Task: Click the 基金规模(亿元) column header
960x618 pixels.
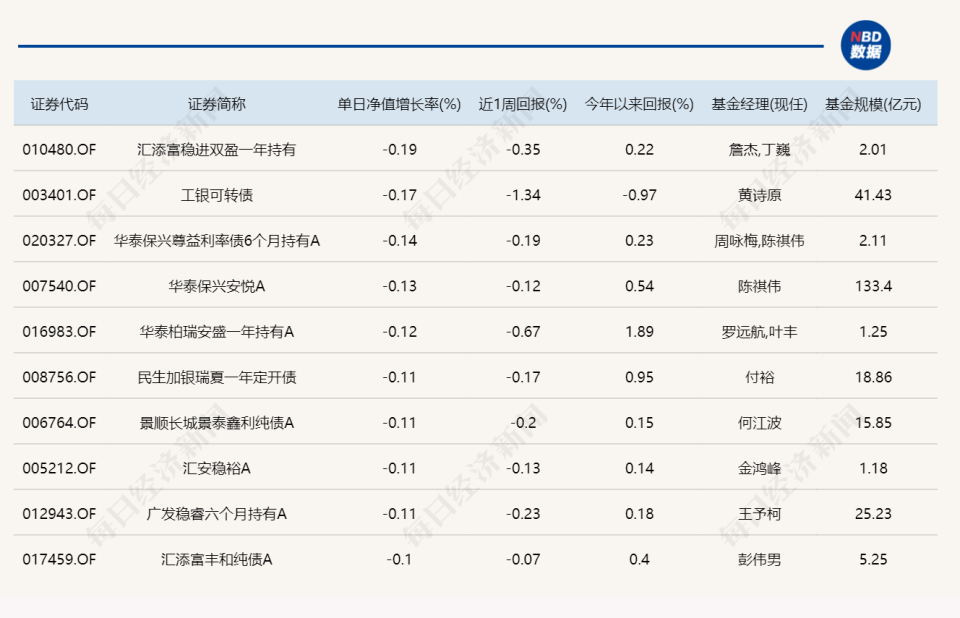Action: [872, 100]
